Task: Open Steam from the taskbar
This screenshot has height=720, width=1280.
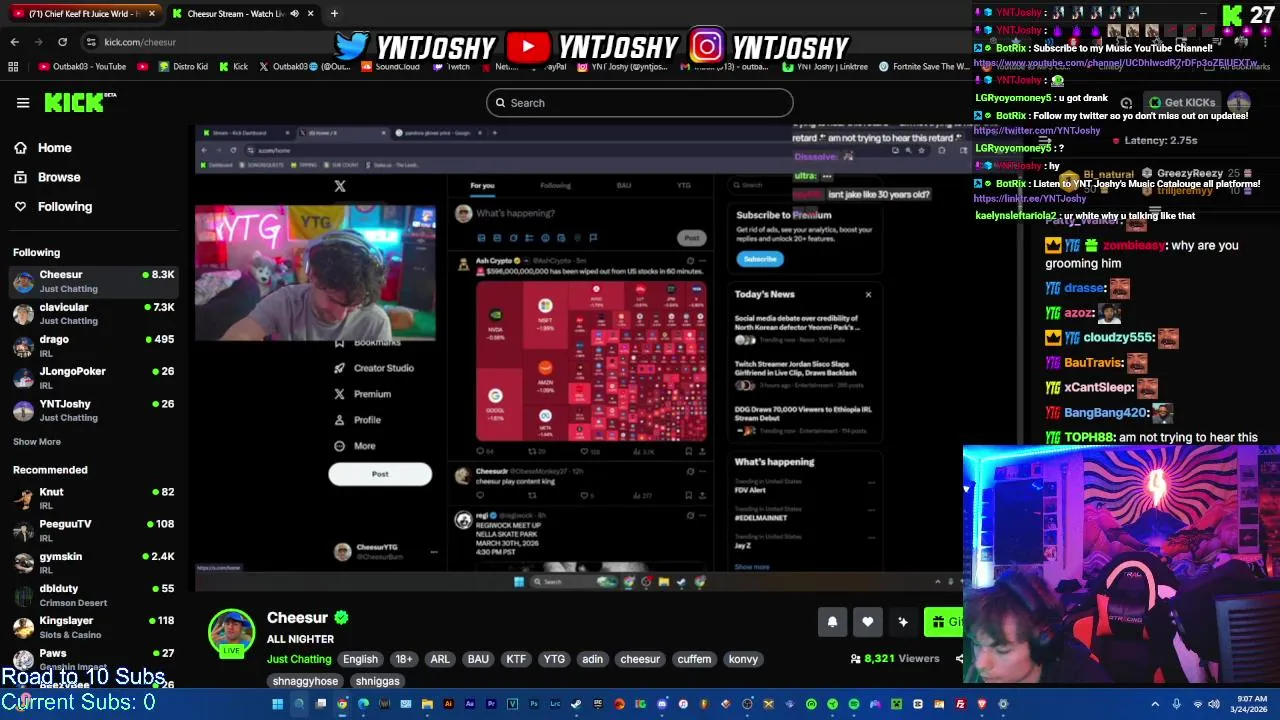Action: click(x=576, y=704)
